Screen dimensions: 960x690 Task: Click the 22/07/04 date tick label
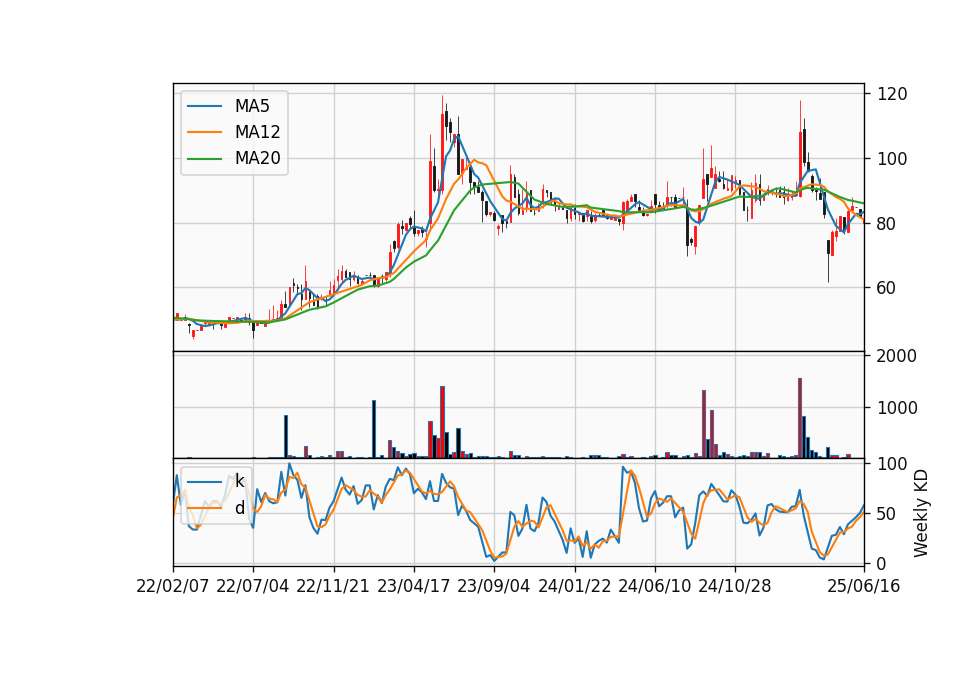click(x=253, y=586)
